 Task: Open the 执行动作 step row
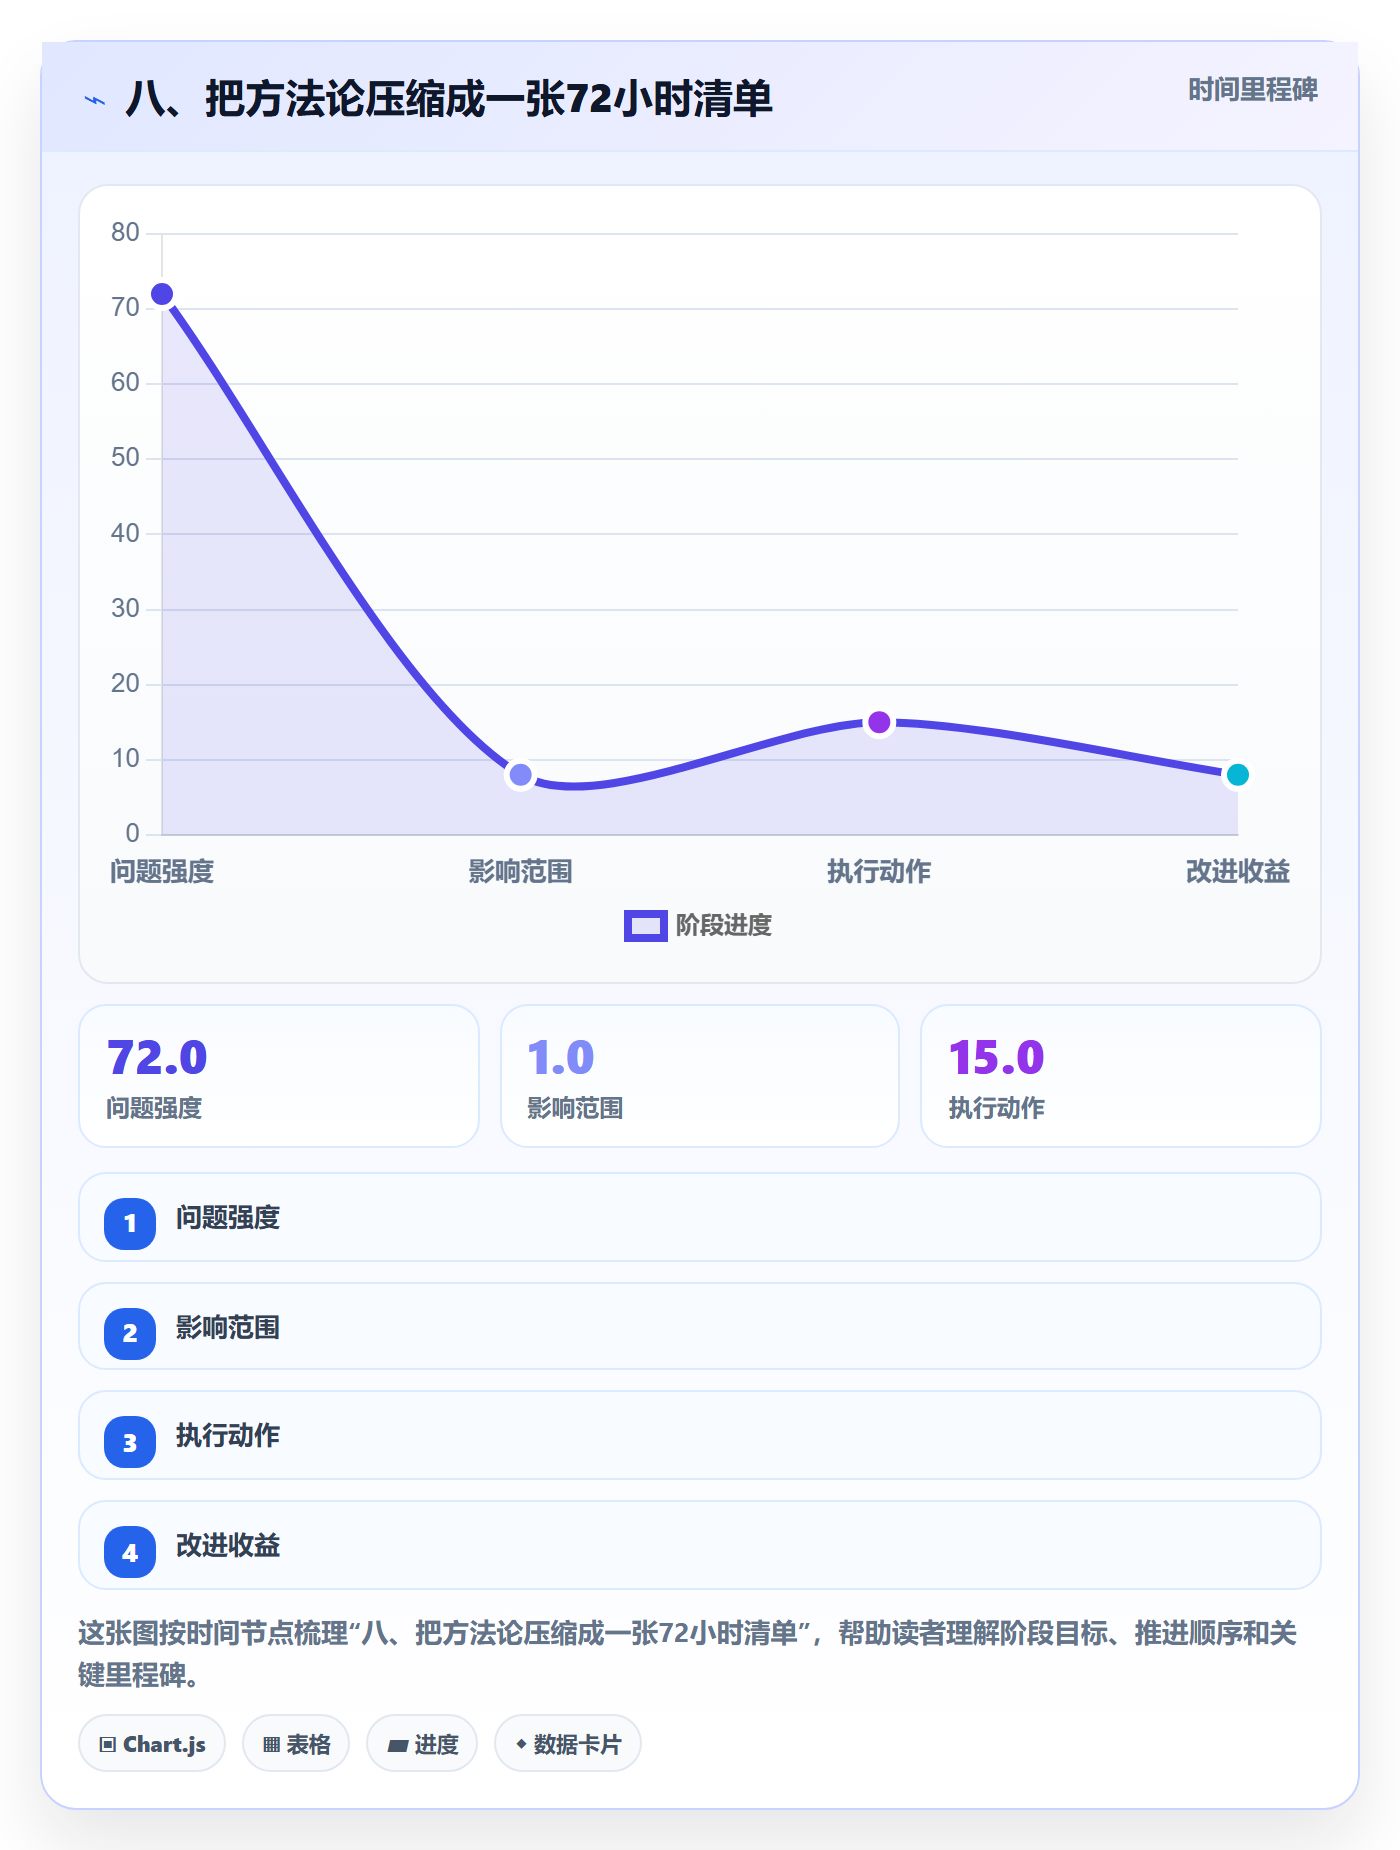700,1435
